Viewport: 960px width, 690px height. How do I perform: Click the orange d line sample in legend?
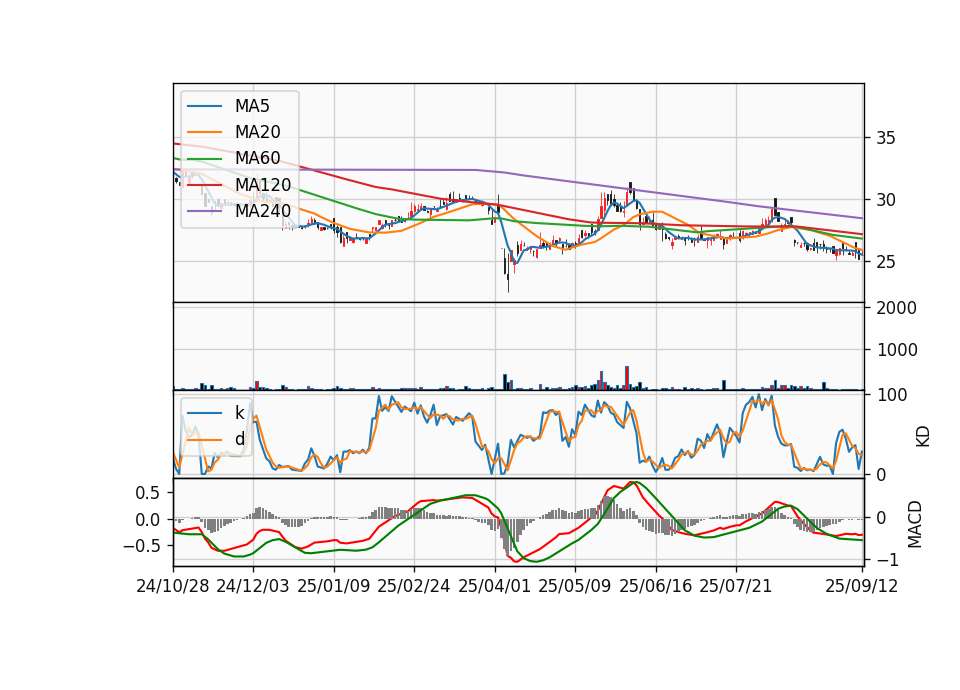pos(204,439)
